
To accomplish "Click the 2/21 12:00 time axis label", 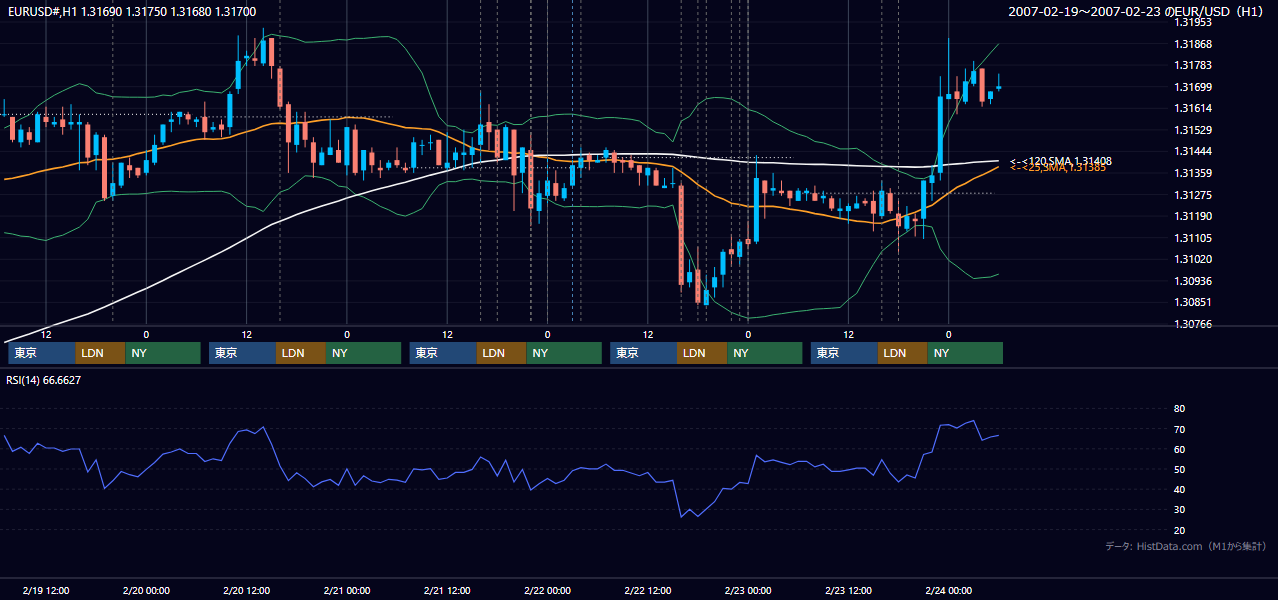I will 447,590.
